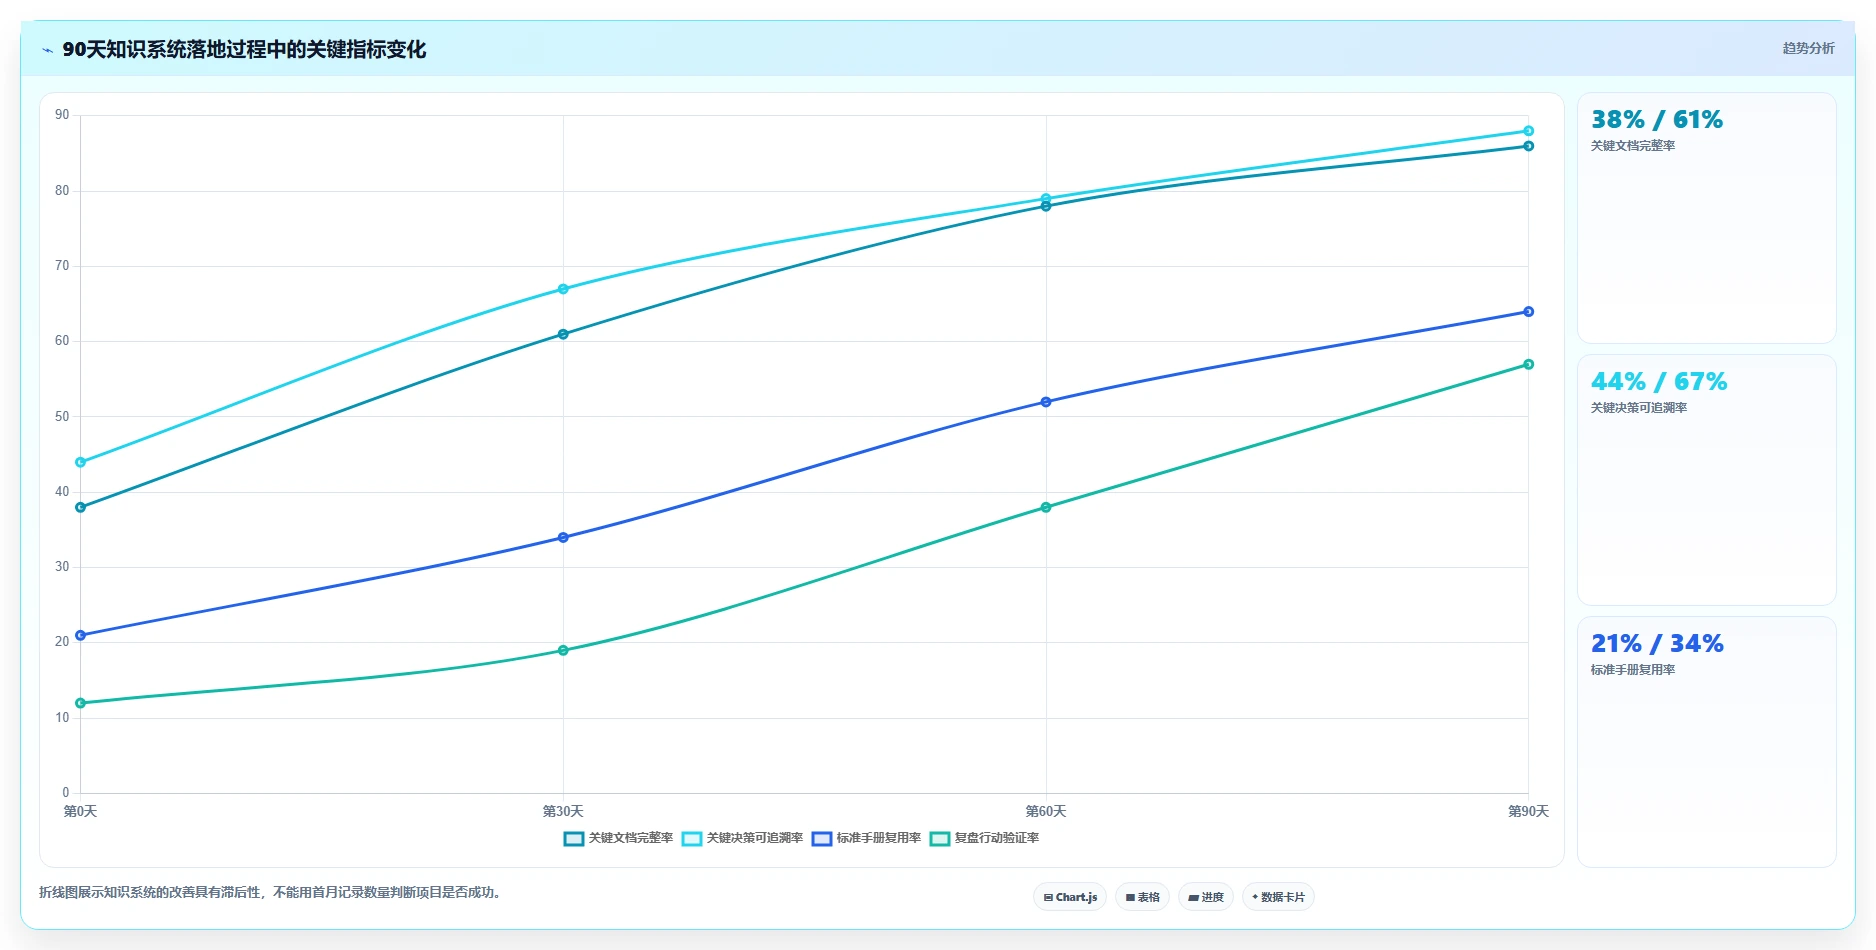1876x950 pixels.
Task: Click the 标准手册复用率 point at 第30天 (34)
Action: tap(563, 538)
